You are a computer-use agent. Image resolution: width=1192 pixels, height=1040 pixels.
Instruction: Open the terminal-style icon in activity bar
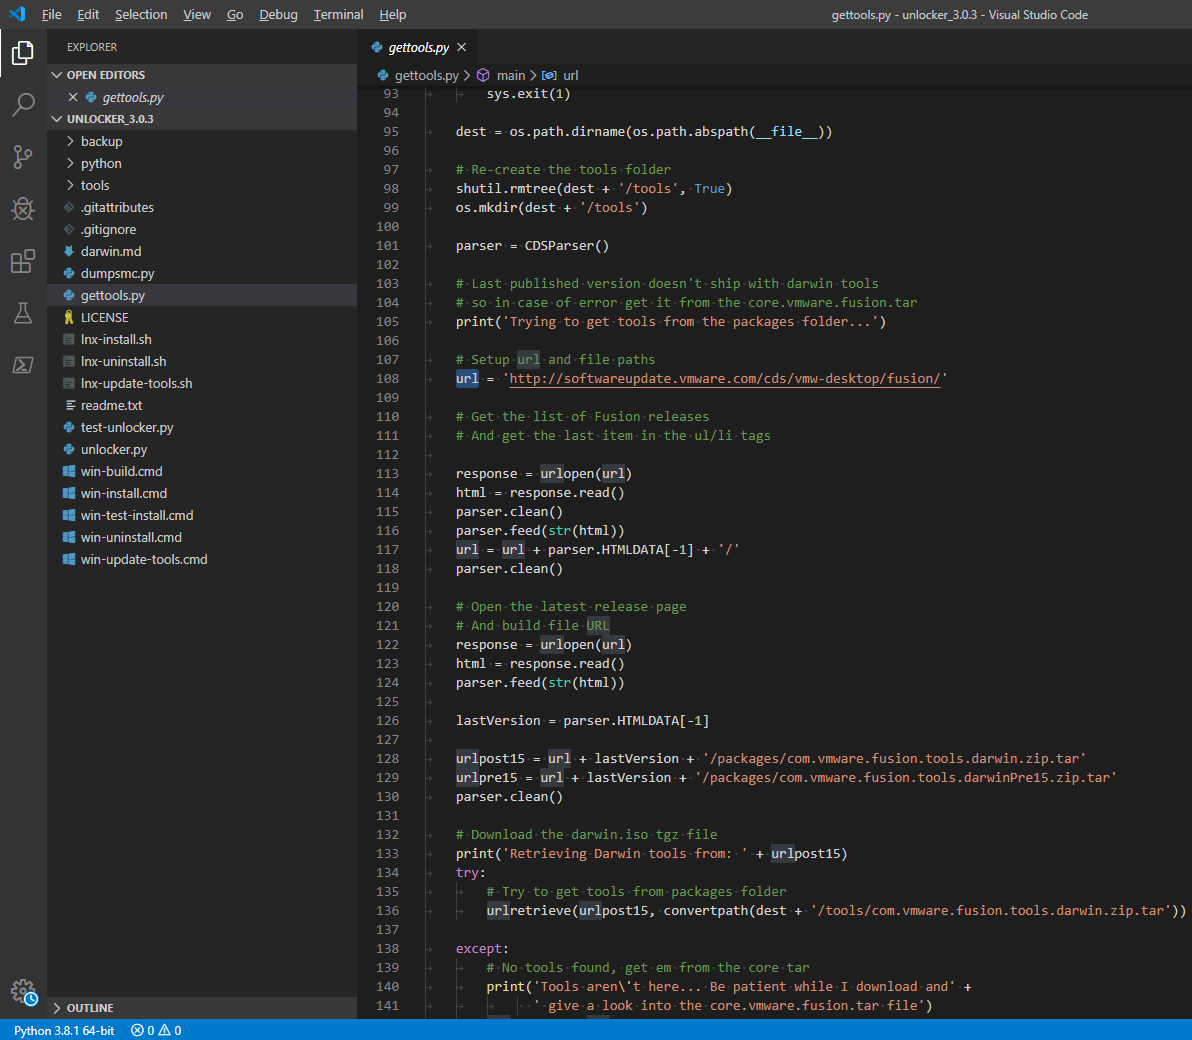tap(23, 365)
